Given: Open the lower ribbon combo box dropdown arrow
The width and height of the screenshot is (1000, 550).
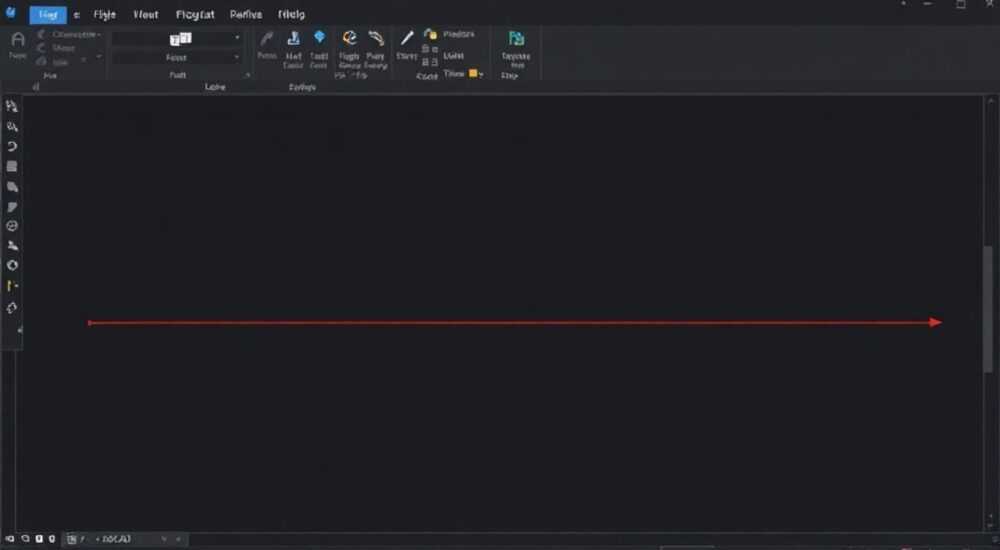Looking at the screenshot, I should [237, 57].
